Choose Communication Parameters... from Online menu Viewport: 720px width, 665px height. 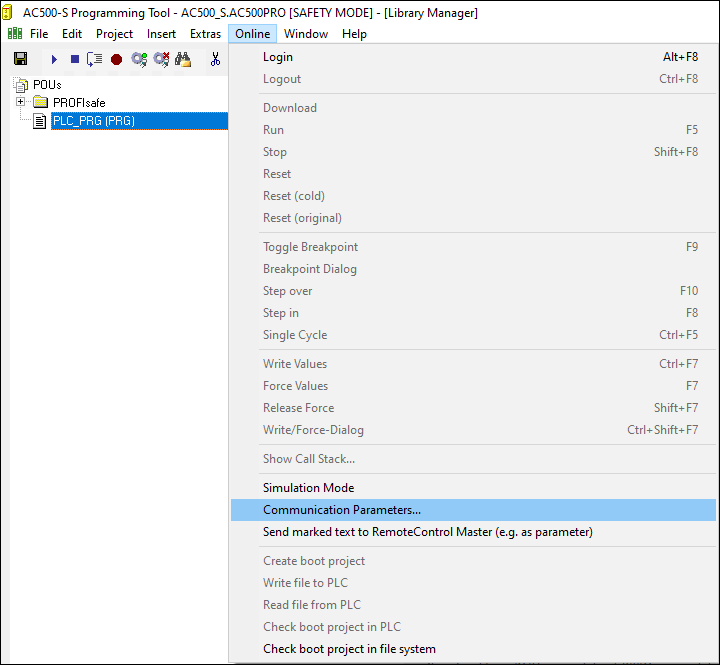(x=342, y=510)
